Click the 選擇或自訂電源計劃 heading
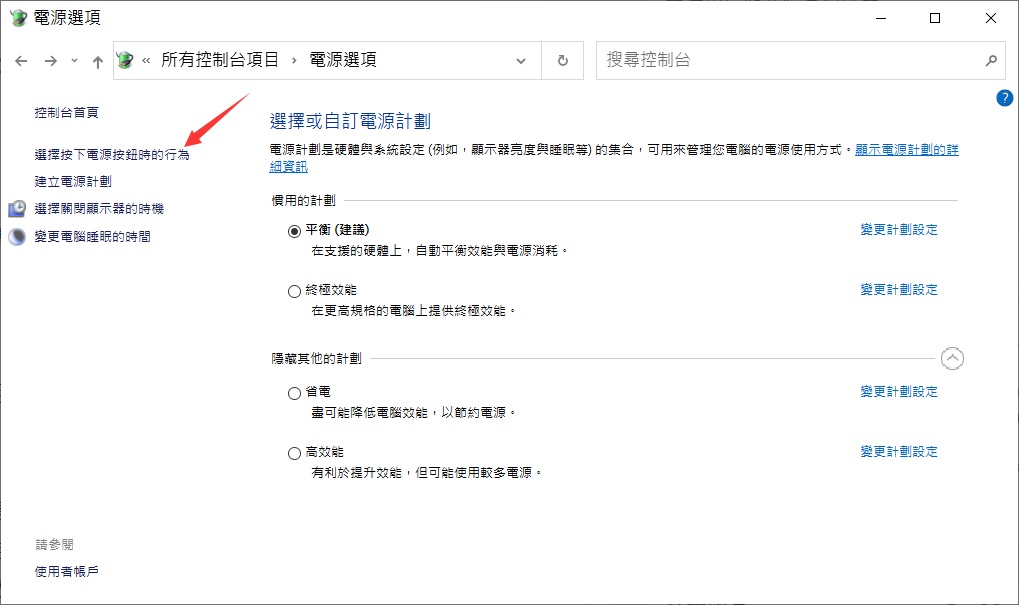The image size is (1019, 605). 350,121
